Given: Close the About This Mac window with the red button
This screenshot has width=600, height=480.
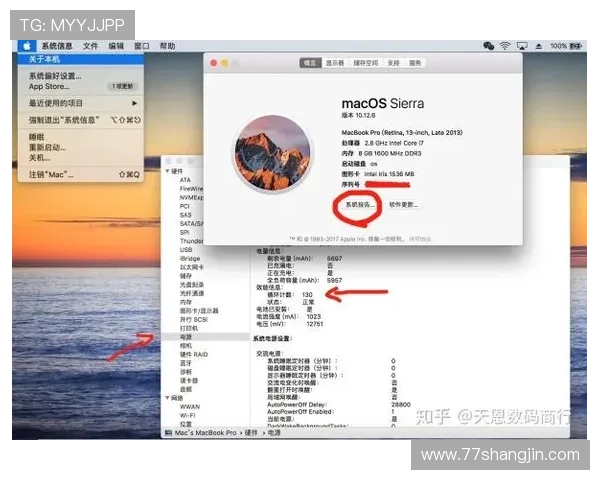Looking at the screenshot, I should (x=214, y=63).
